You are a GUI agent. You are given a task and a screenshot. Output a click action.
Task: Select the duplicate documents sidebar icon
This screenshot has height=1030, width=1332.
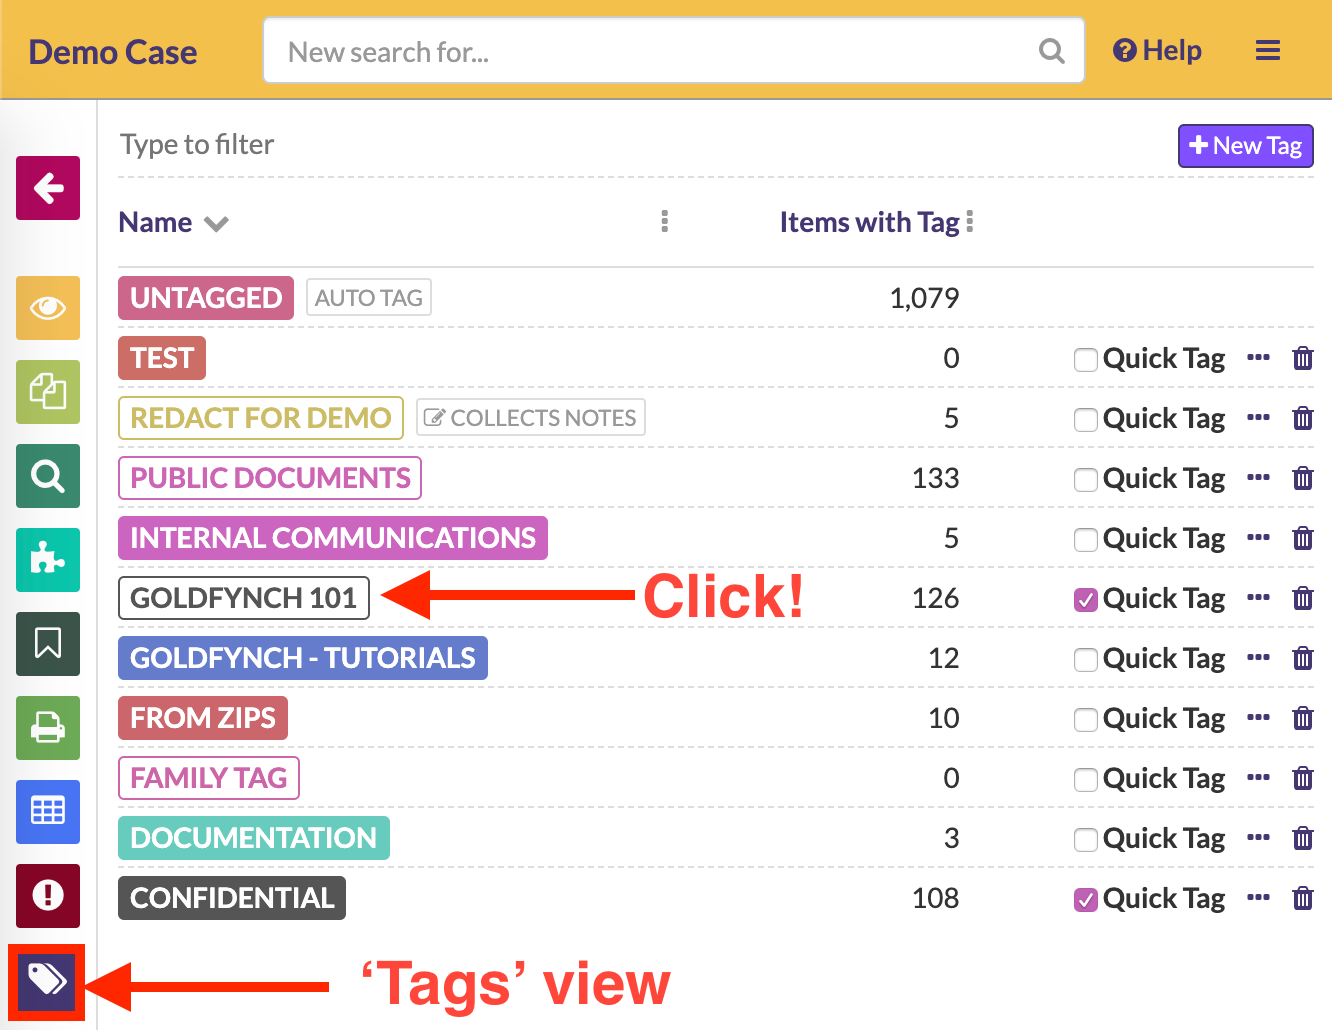tap(47, 392)
